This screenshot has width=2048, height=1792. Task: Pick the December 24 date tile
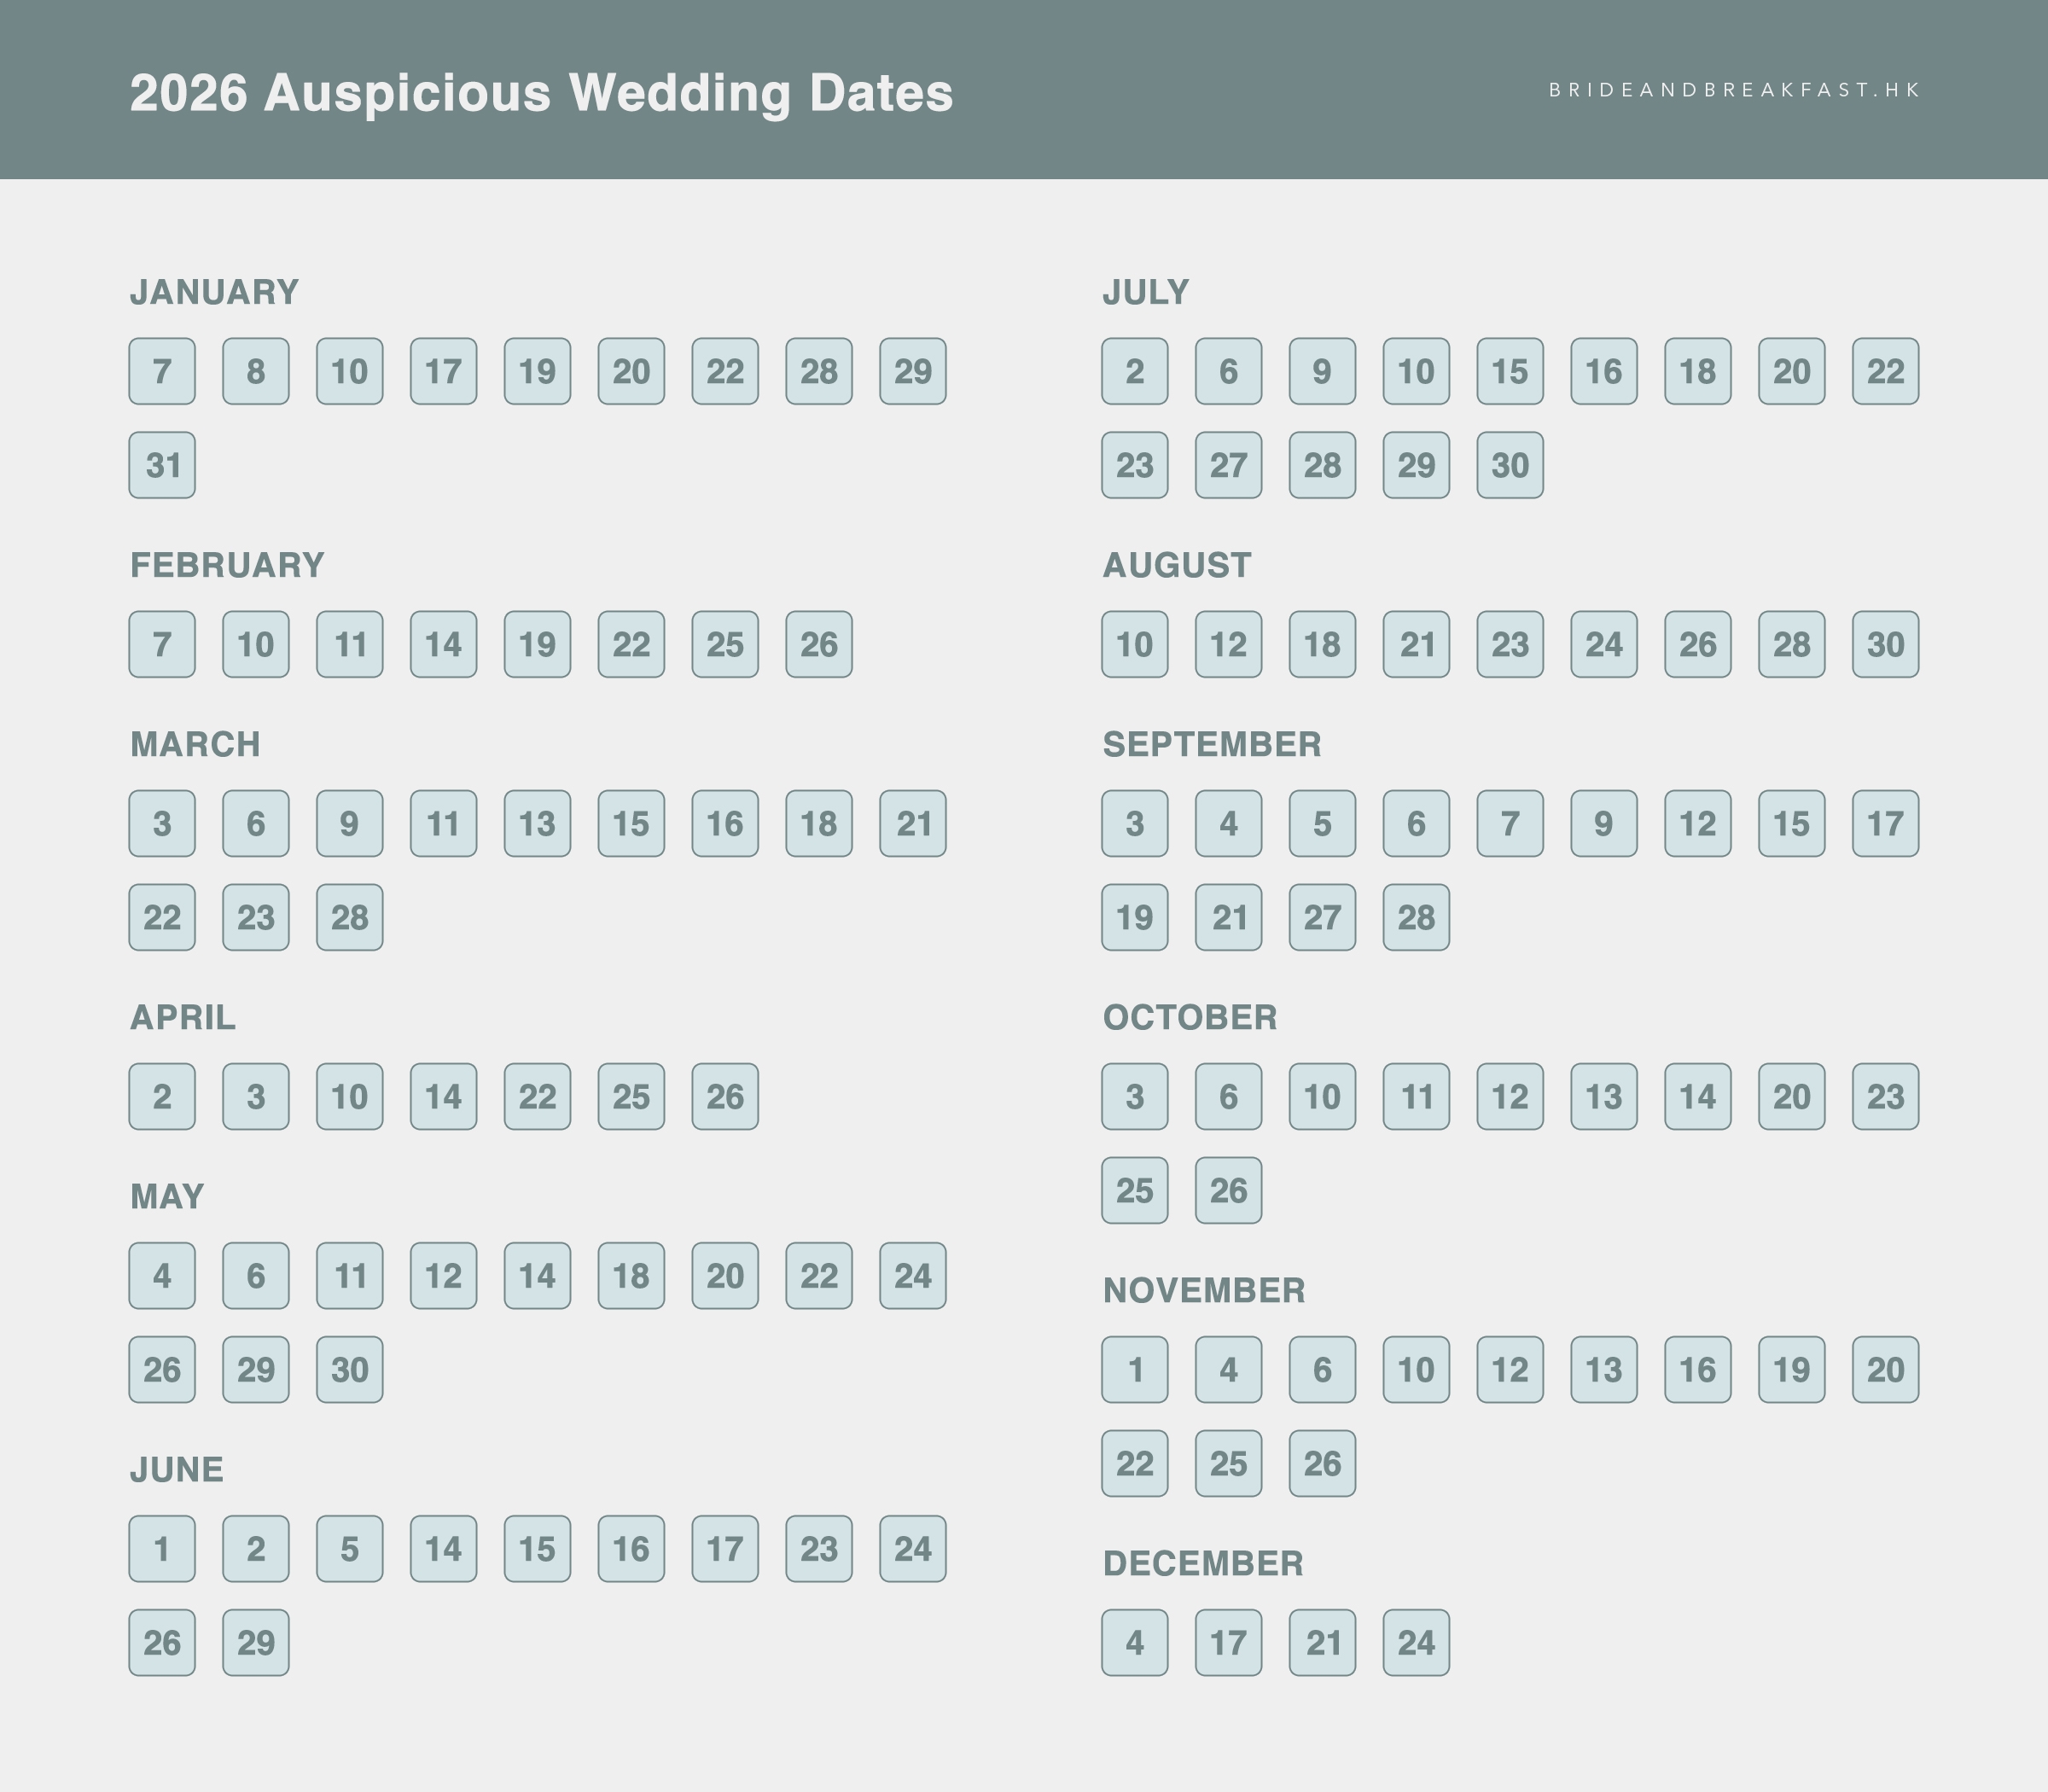pyautogui.click(x=1416, y=1643)
